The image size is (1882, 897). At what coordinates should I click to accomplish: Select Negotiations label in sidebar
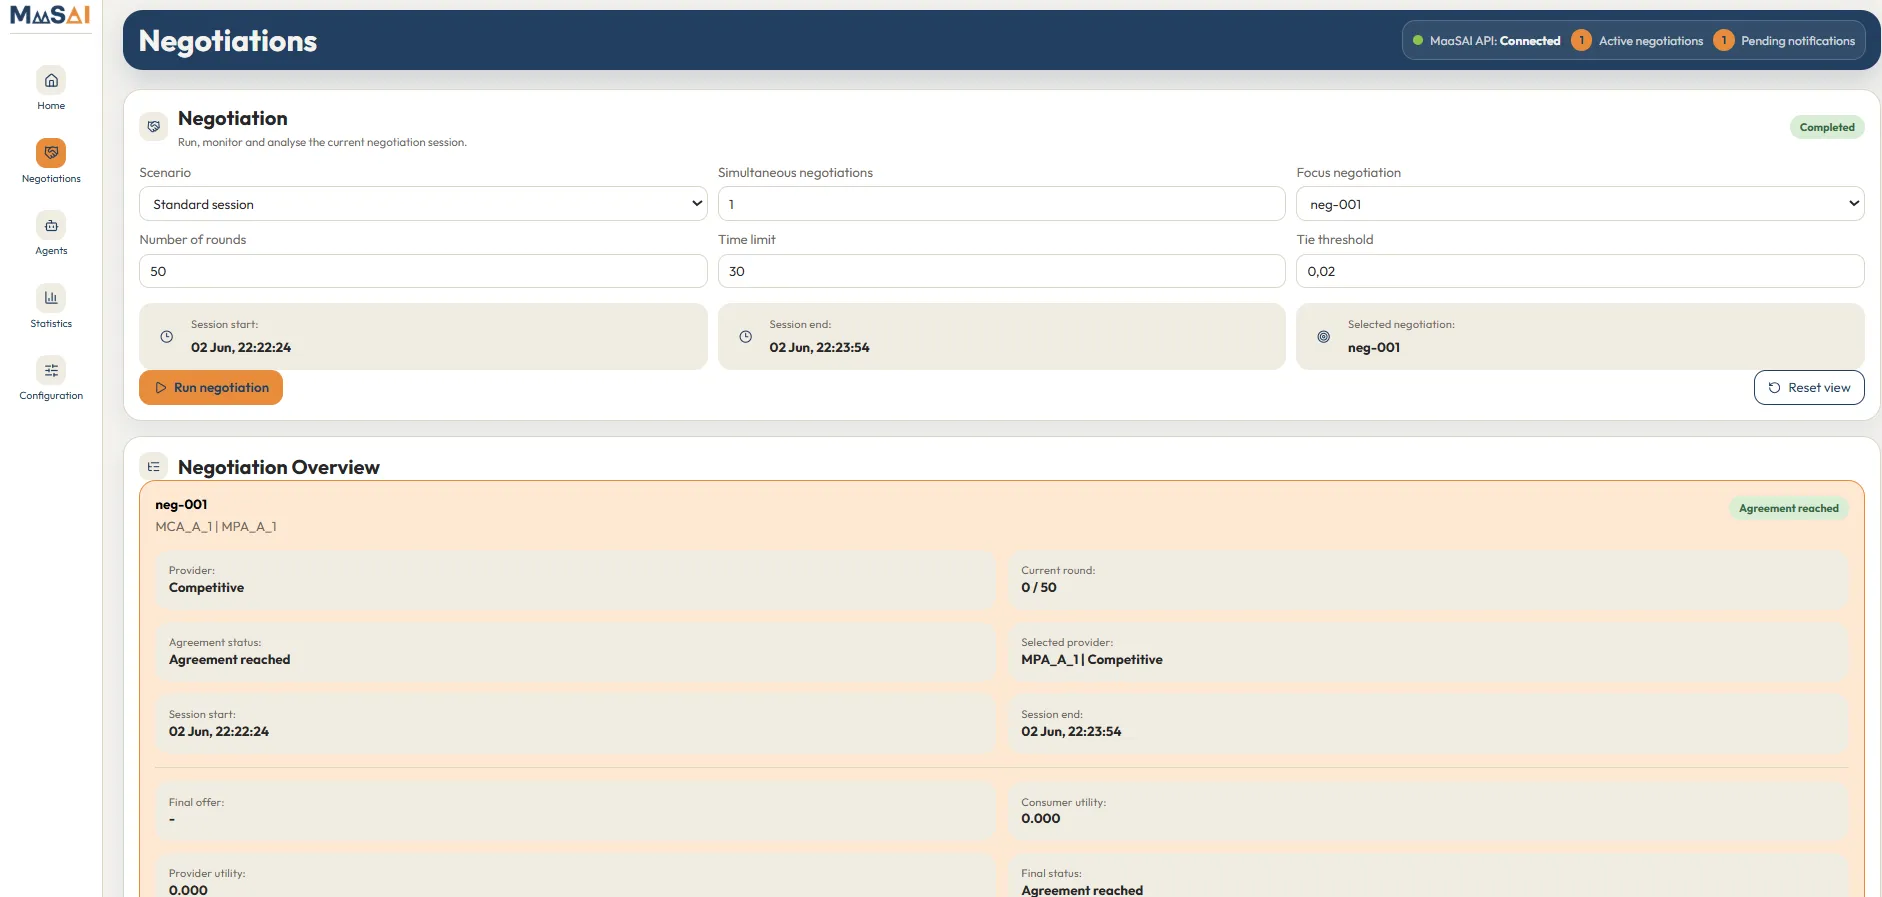(x=51, y=179)
